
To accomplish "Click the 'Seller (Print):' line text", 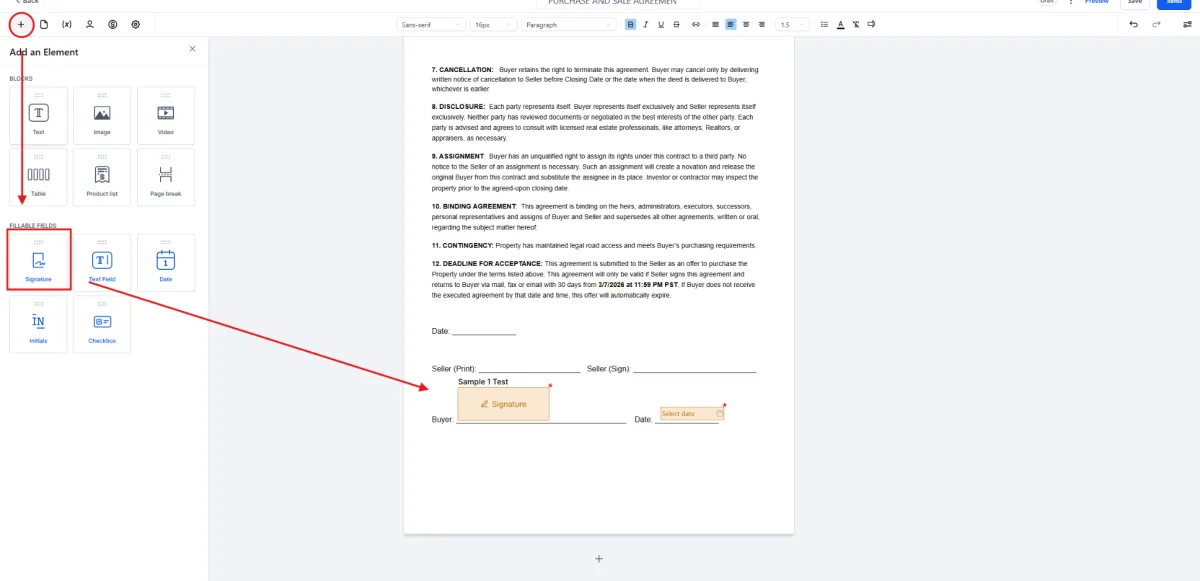I will pyautogui.click(x=454, y=369).
